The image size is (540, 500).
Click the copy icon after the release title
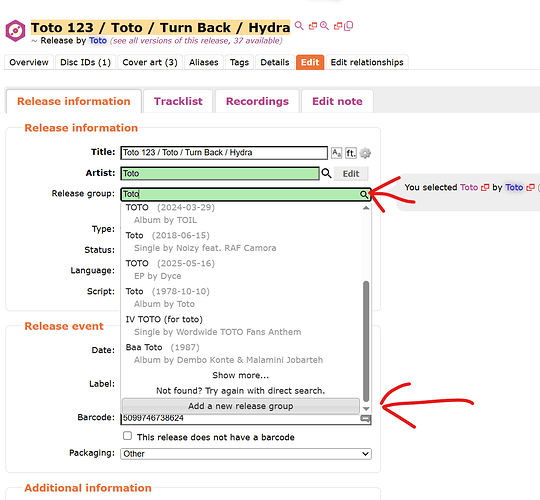tap(349, 26)
